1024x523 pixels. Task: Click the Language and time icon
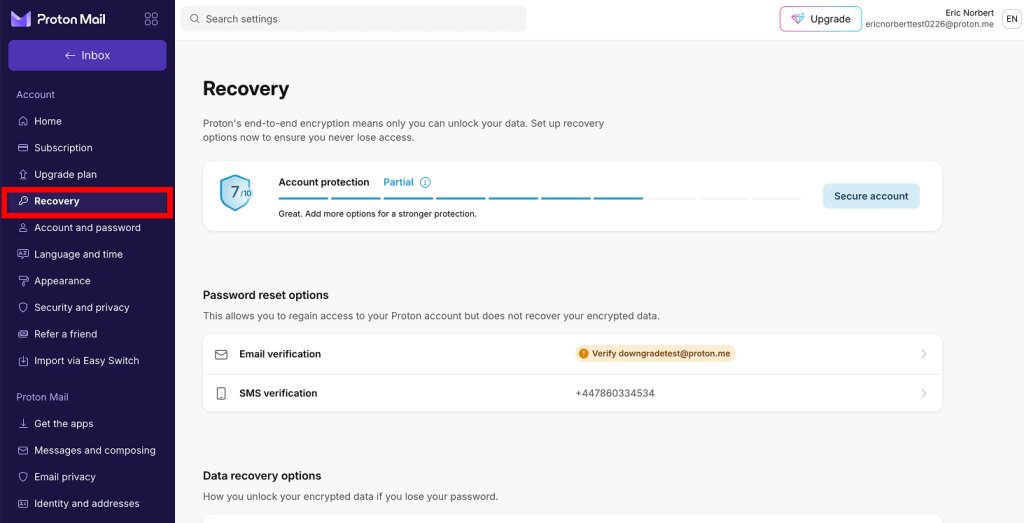coord(23,254)
